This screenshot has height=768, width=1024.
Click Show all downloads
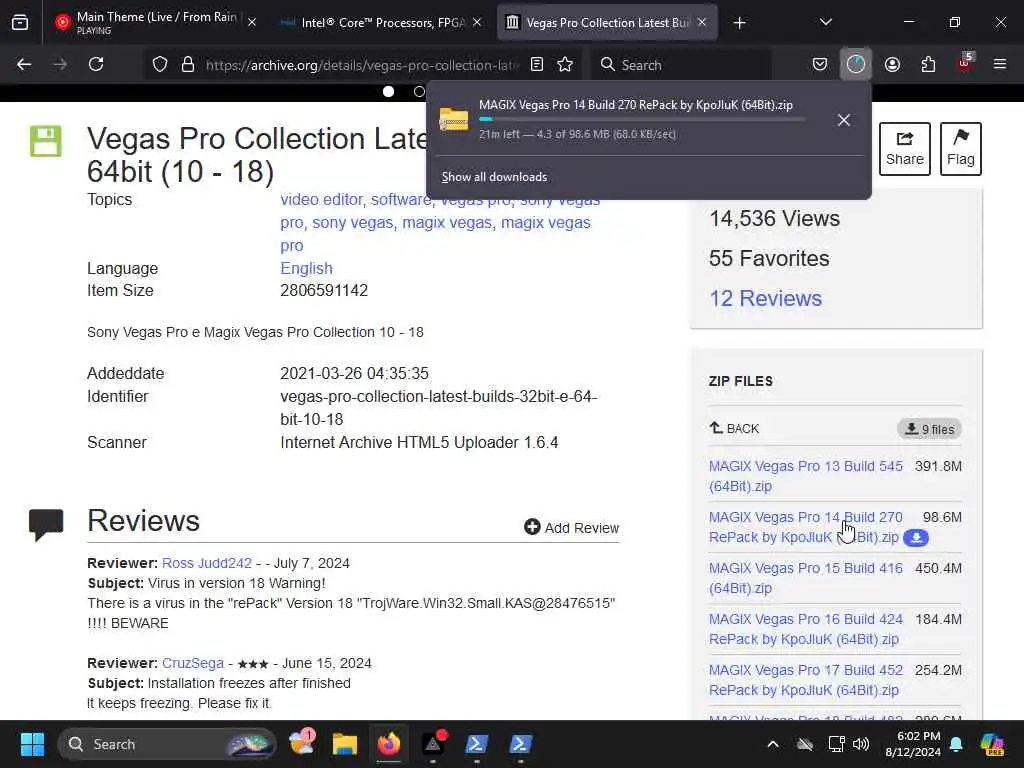pos(494,177)
